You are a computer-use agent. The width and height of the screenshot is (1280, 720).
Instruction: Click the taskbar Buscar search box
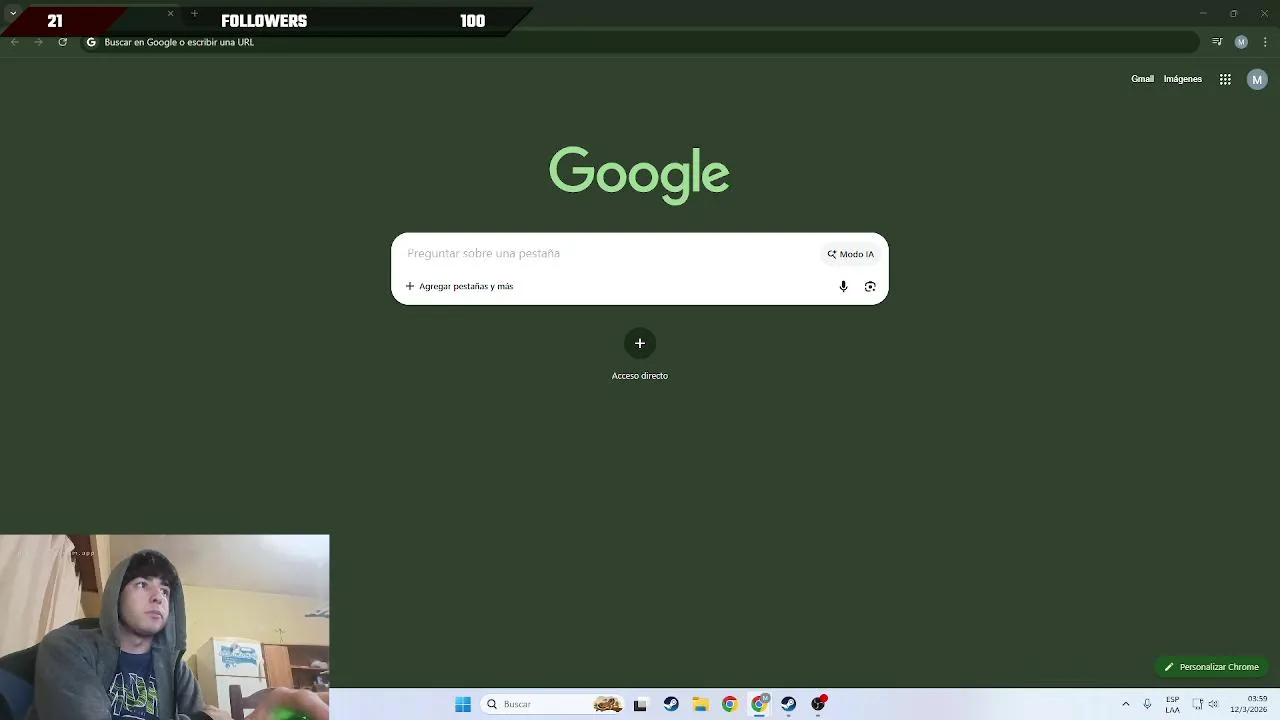click(552, 704)
